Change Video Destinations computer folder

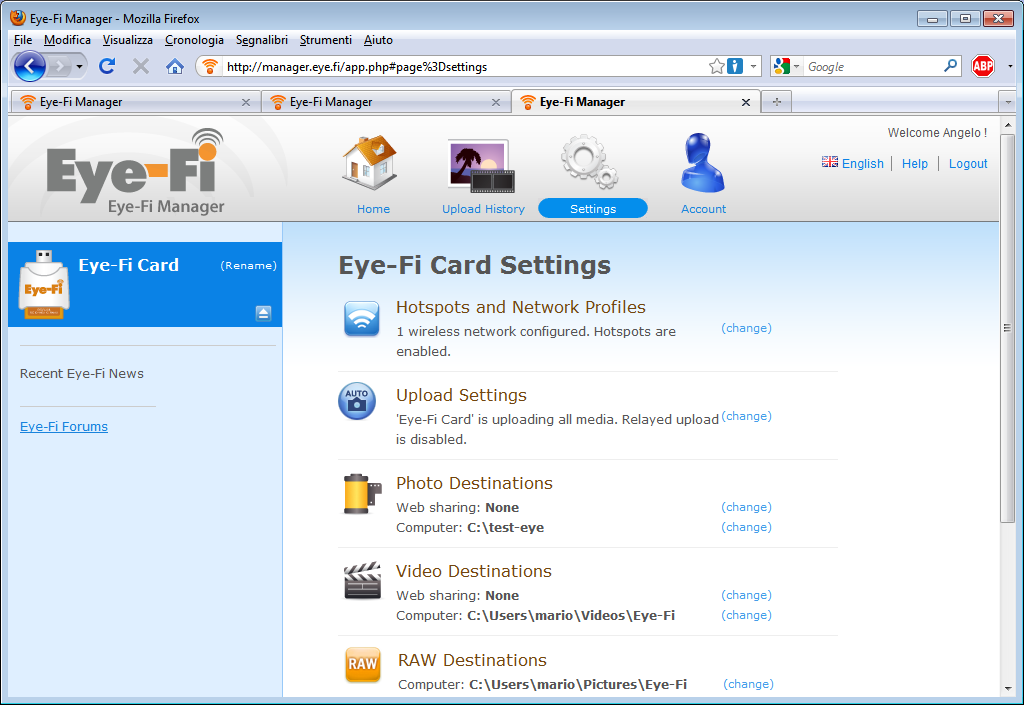click(746, 615)
